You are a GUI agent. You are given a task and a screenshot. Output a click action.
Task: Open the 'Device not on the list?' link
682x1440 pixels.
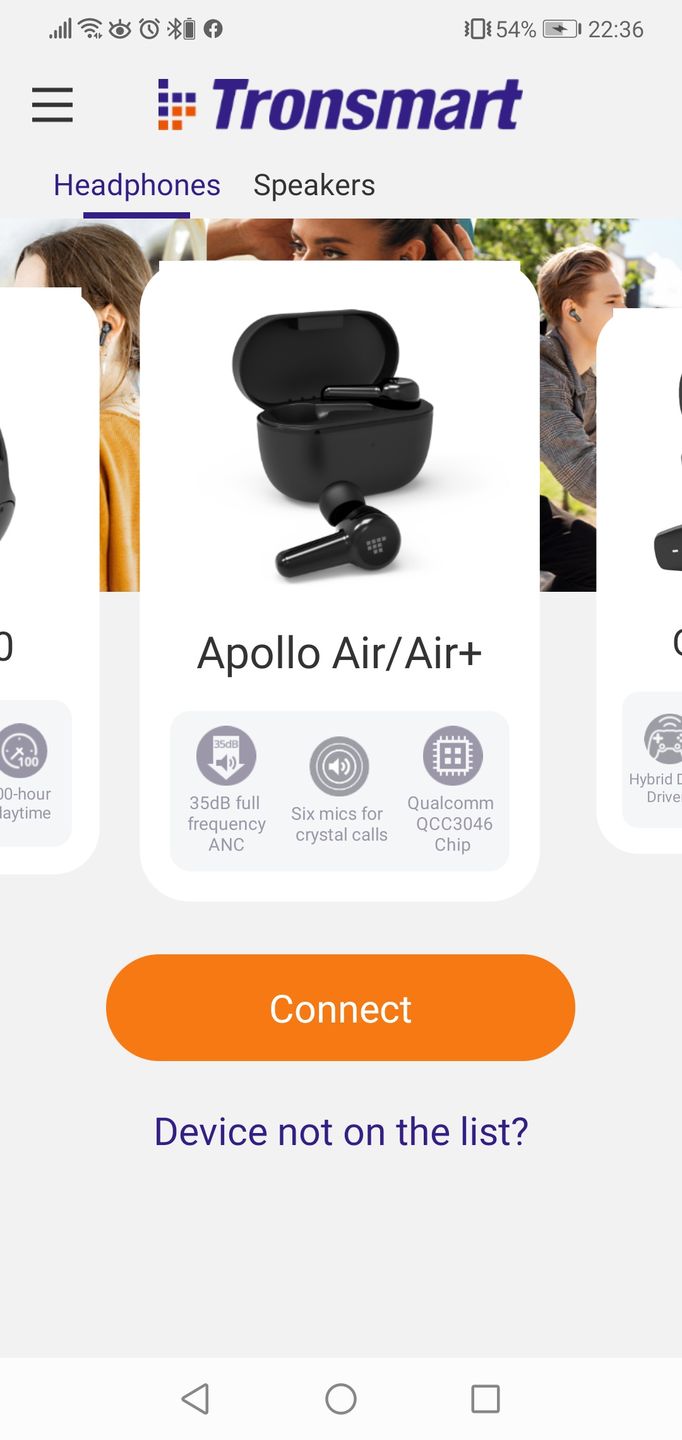(341, 1131)
